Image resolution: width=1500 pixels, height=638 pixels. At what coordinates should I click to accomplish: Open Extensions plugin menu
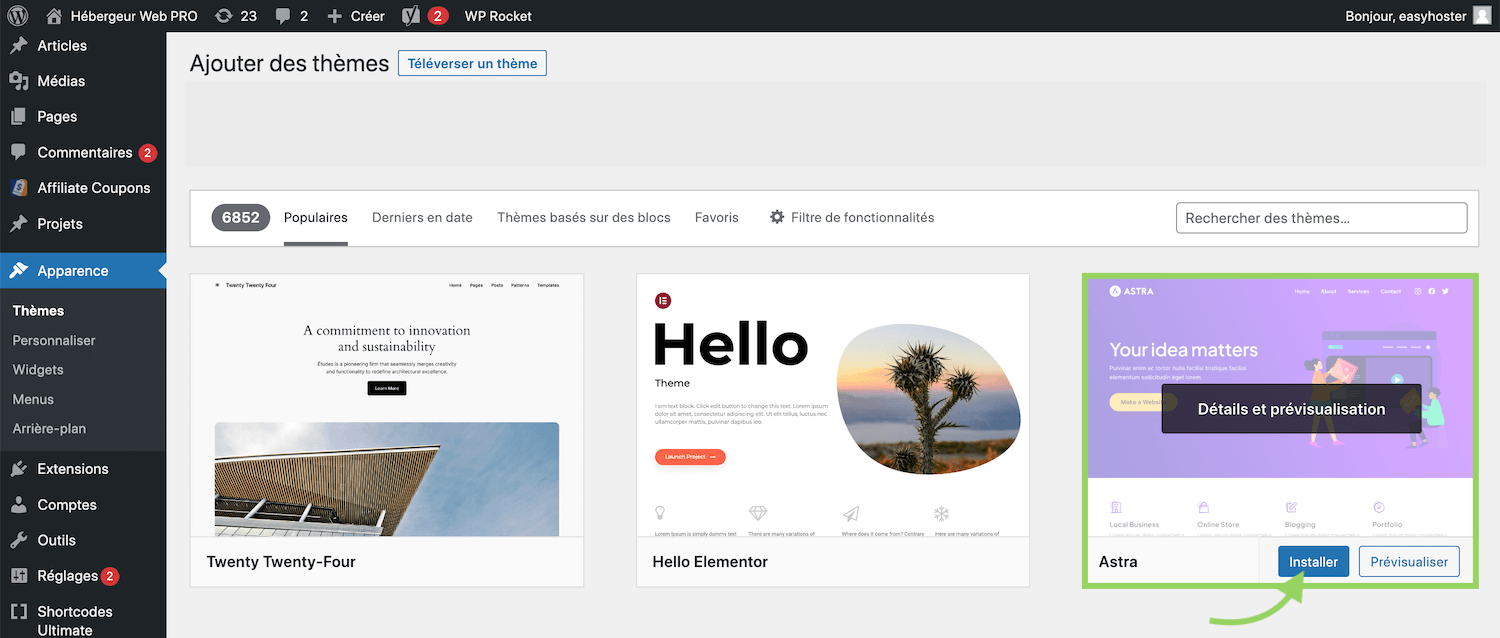(x=72, y=469)
